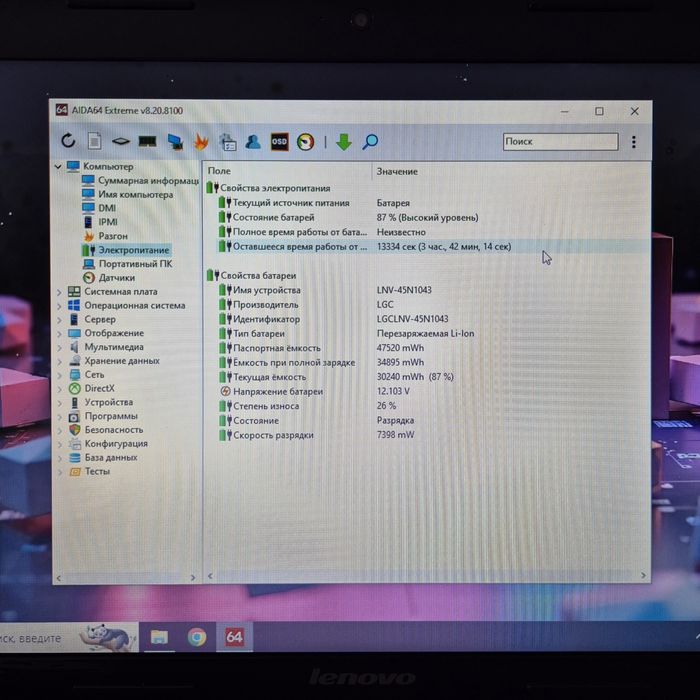
Task: Select the Программы tree item
Action: click(103, 416)
